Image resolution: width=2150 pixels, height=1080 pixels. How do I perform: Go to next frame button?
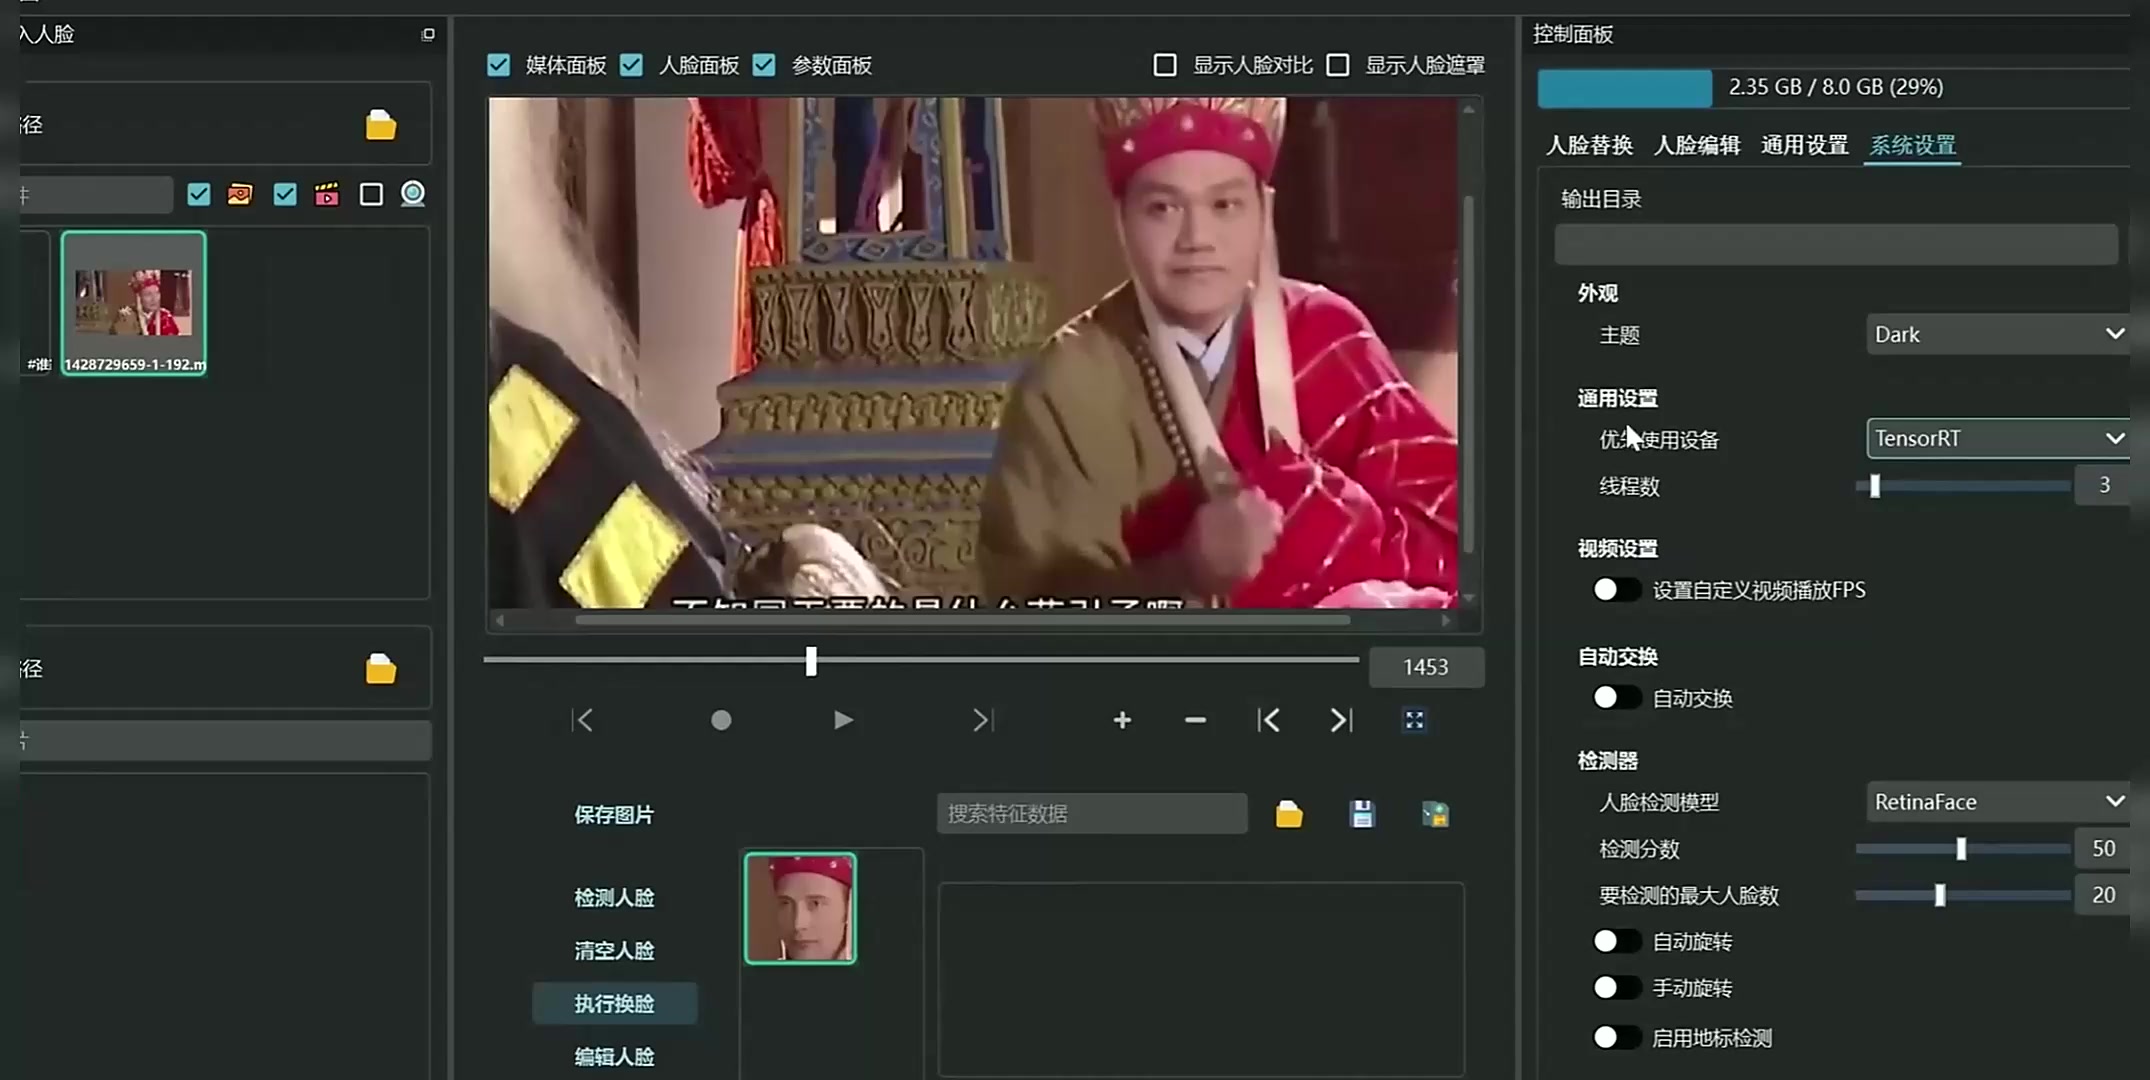(x=983, y=720)
